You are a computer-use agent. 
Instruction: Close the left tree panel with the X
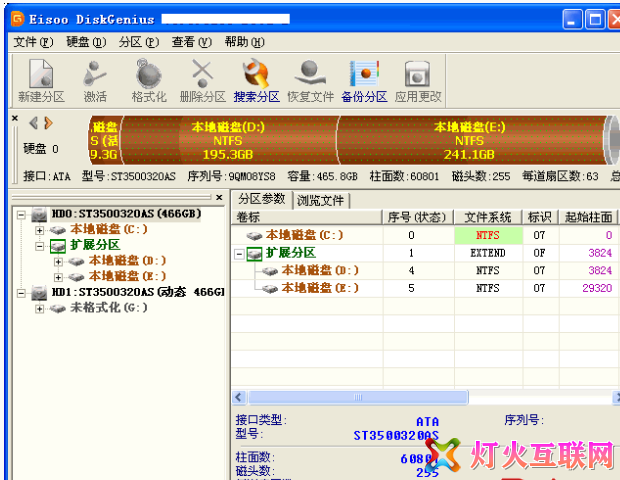coord(219,197)
